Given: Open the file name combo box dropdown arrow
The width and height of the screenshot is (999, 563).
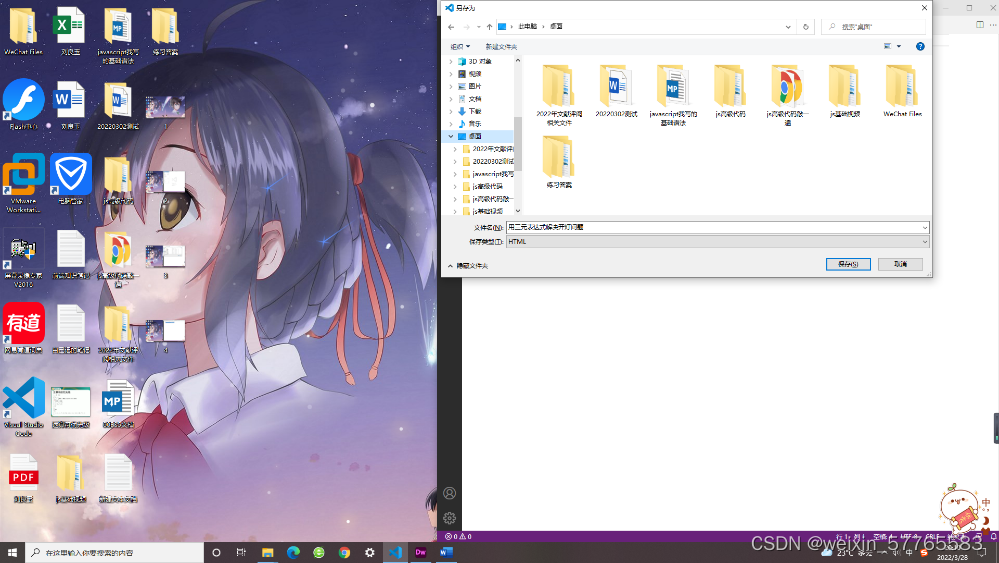Looking at the screenshot, I should (924, 227).
